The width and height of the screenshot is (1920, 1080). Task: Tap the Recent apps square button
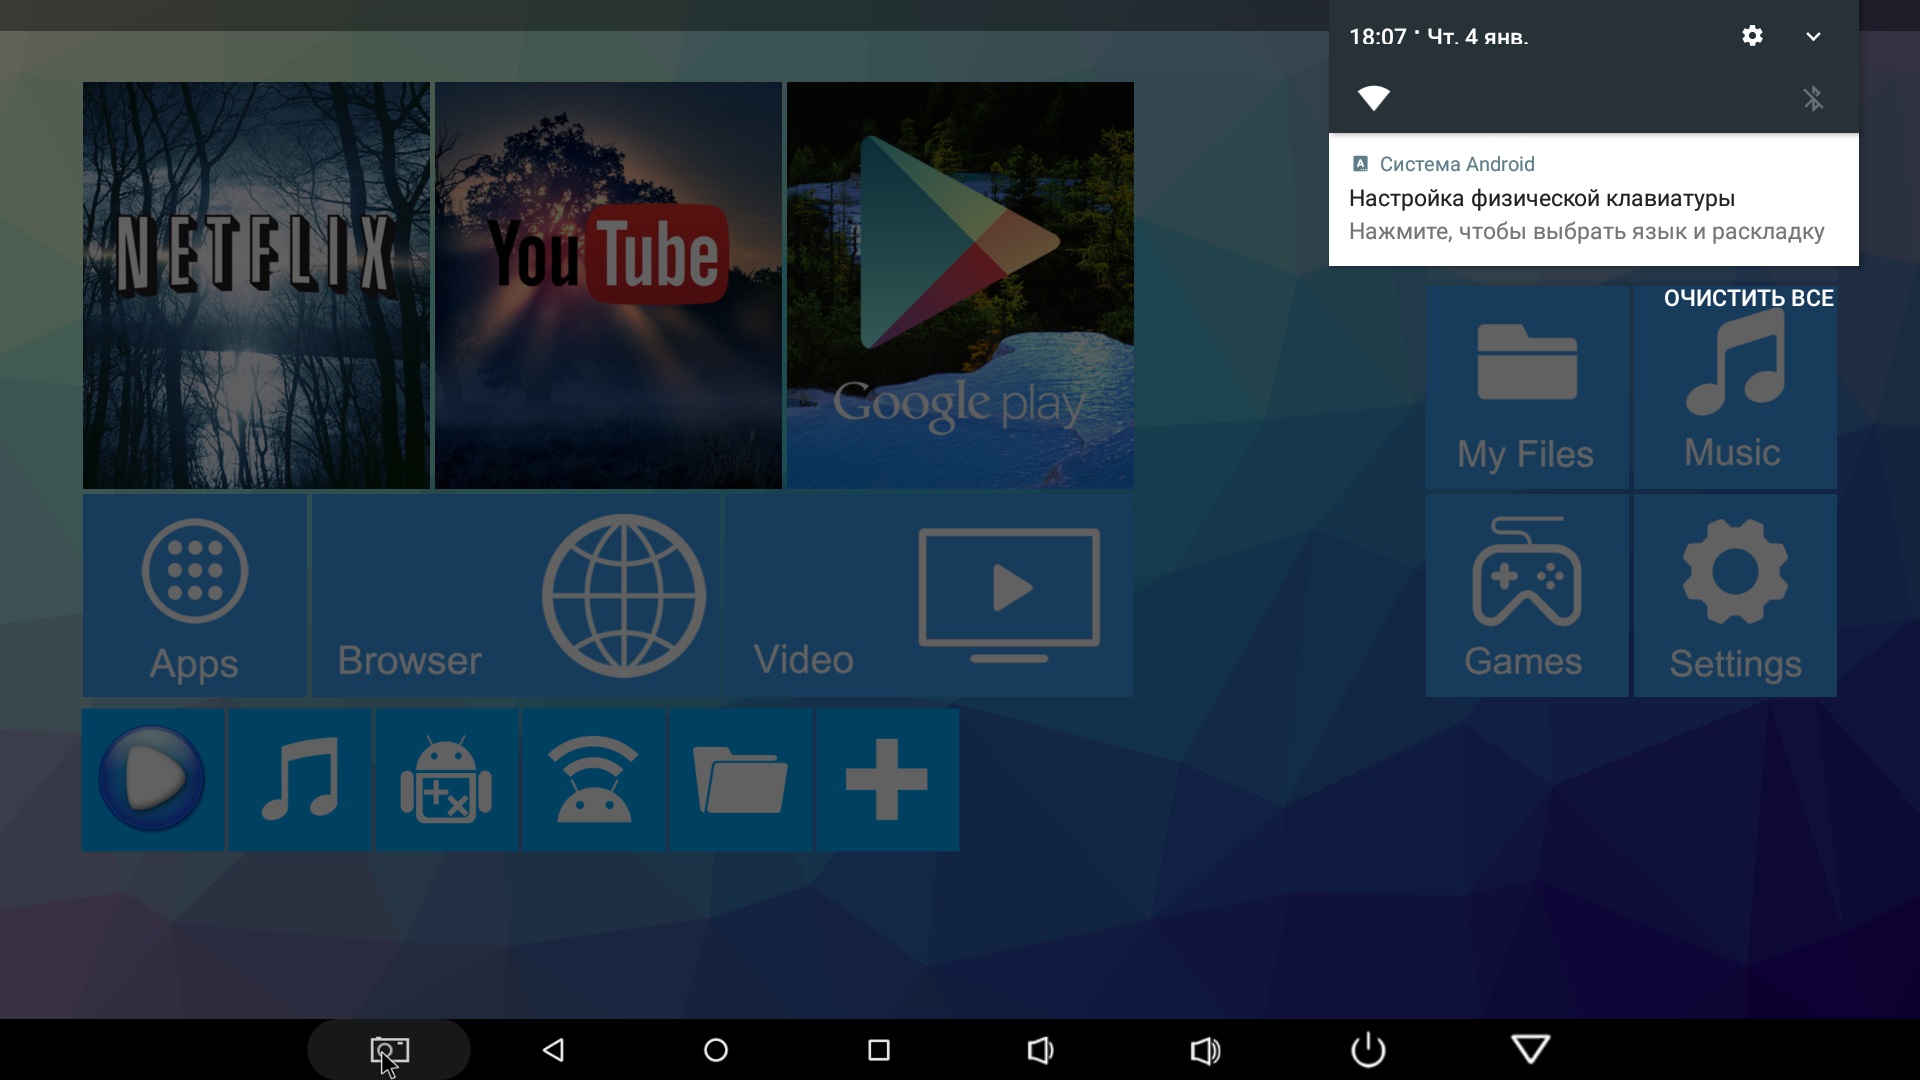pos(879,1050)
